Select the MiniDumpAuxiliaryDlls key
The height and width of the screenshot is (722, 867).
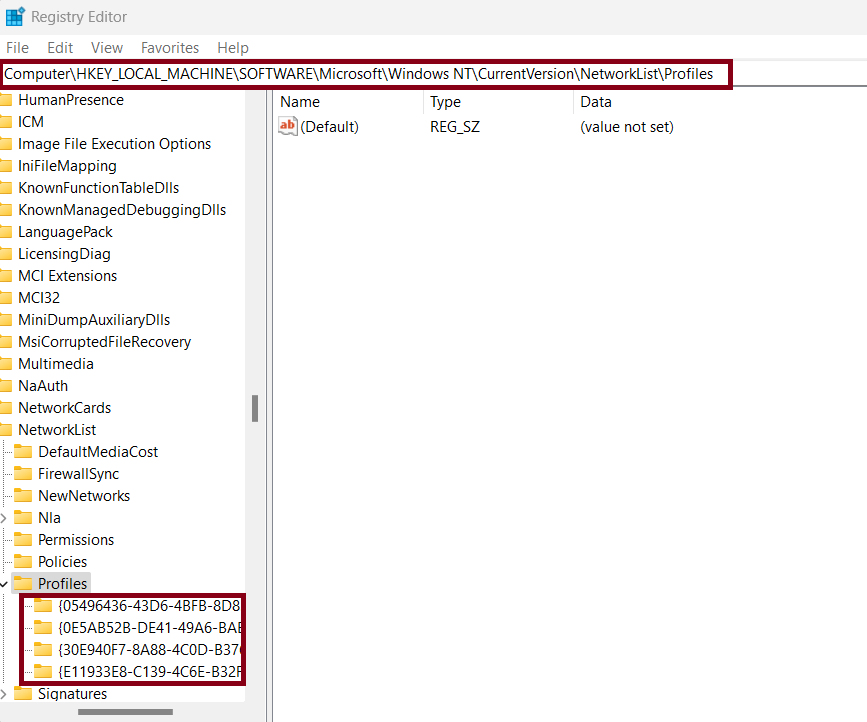(x=94, y=320)
